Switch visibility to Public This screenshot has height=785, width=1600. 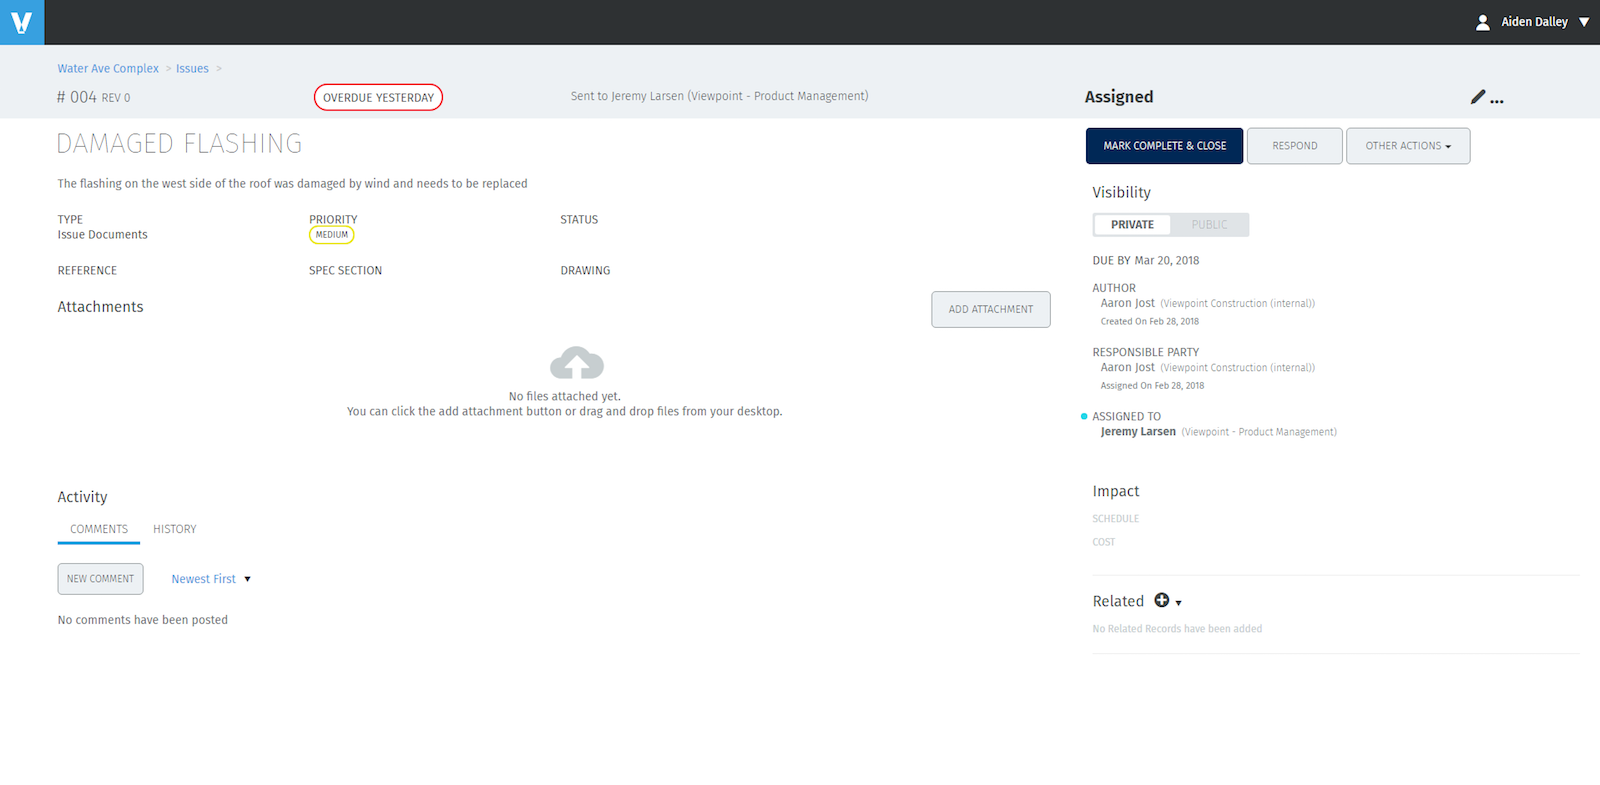tap(1209, 225)
